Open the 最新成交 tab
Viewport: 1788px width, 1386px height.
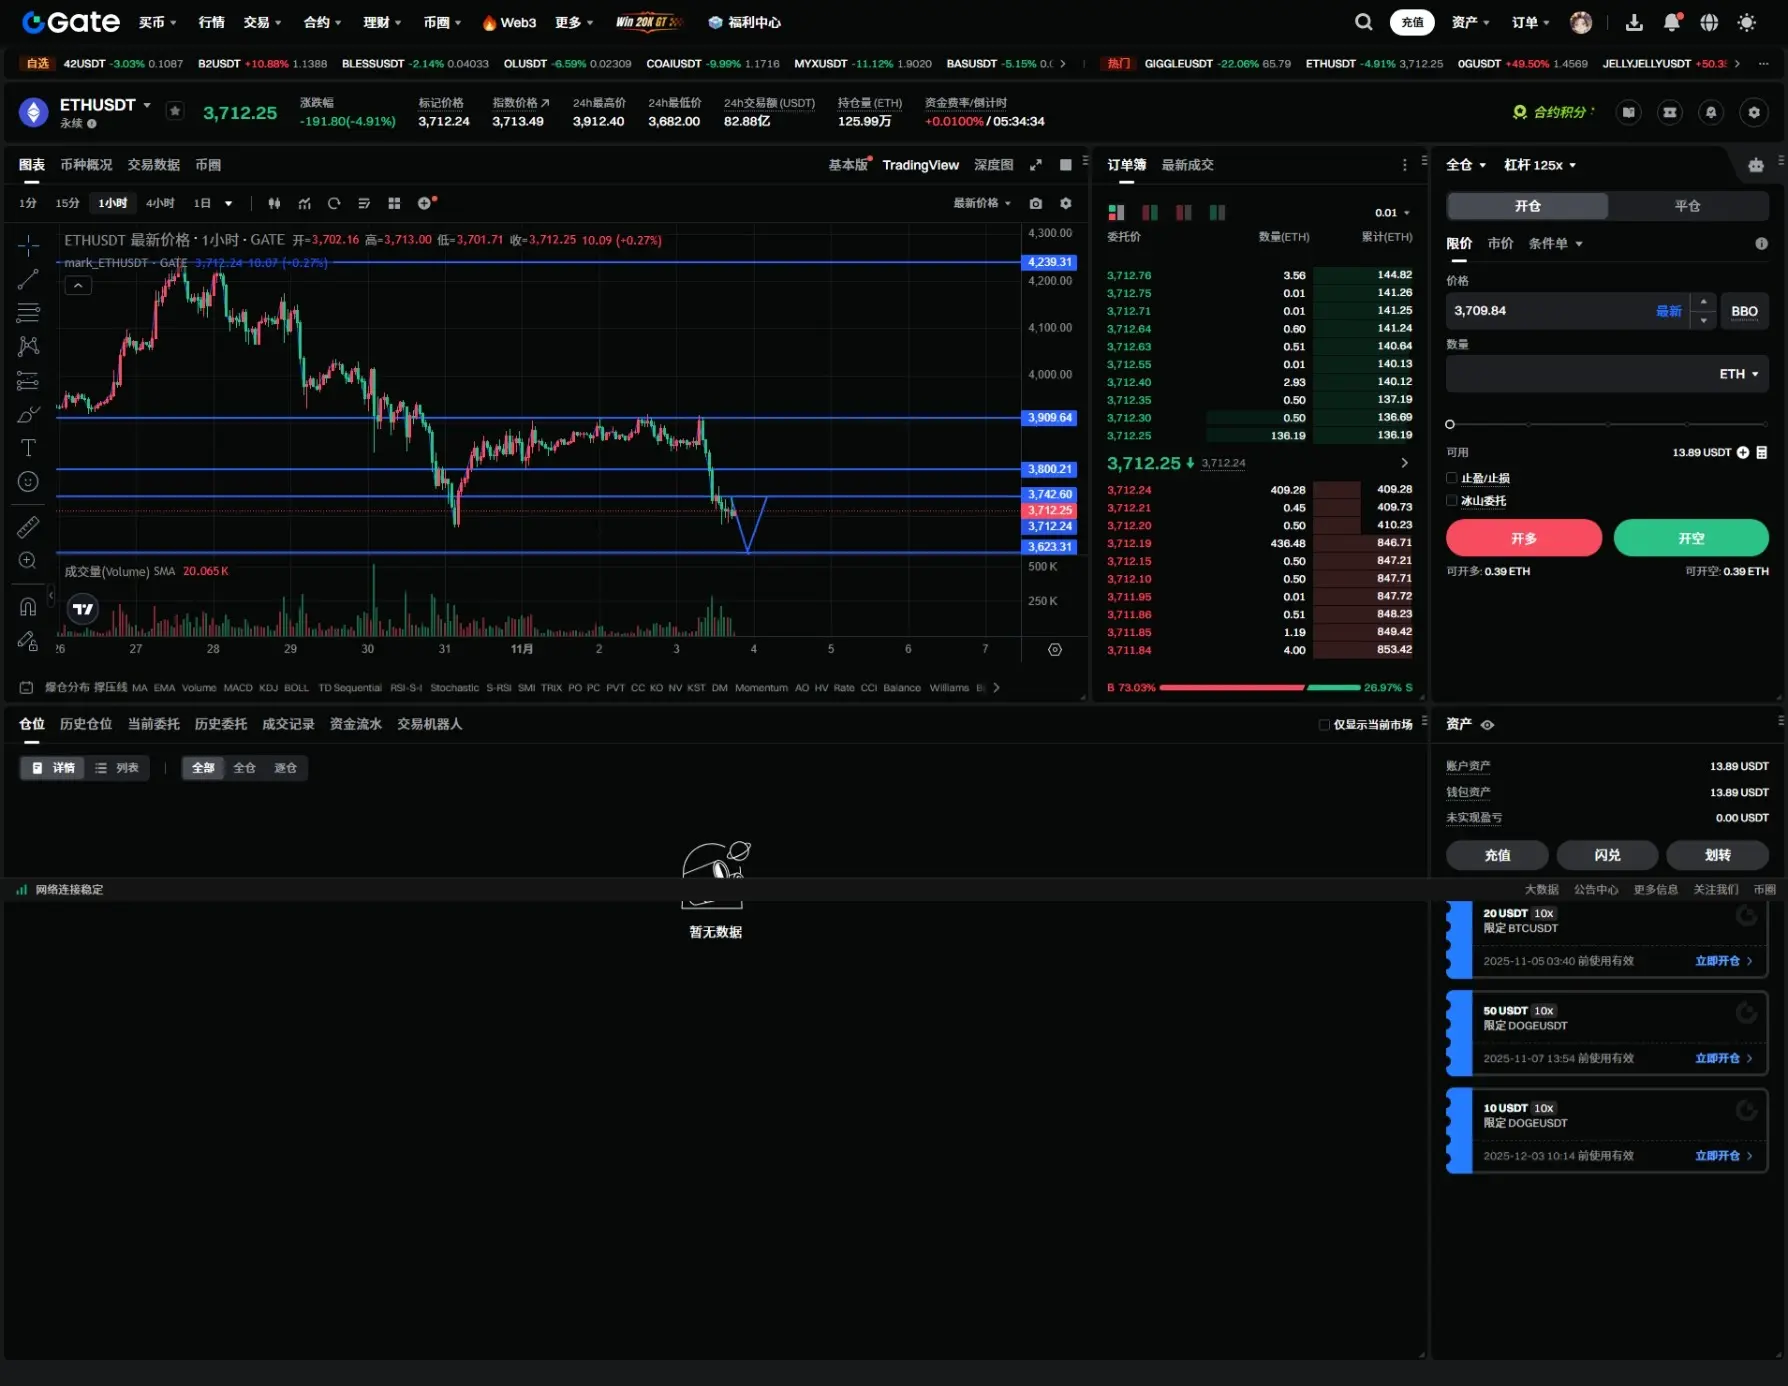pyautogui.click(x=1188, y=165)
